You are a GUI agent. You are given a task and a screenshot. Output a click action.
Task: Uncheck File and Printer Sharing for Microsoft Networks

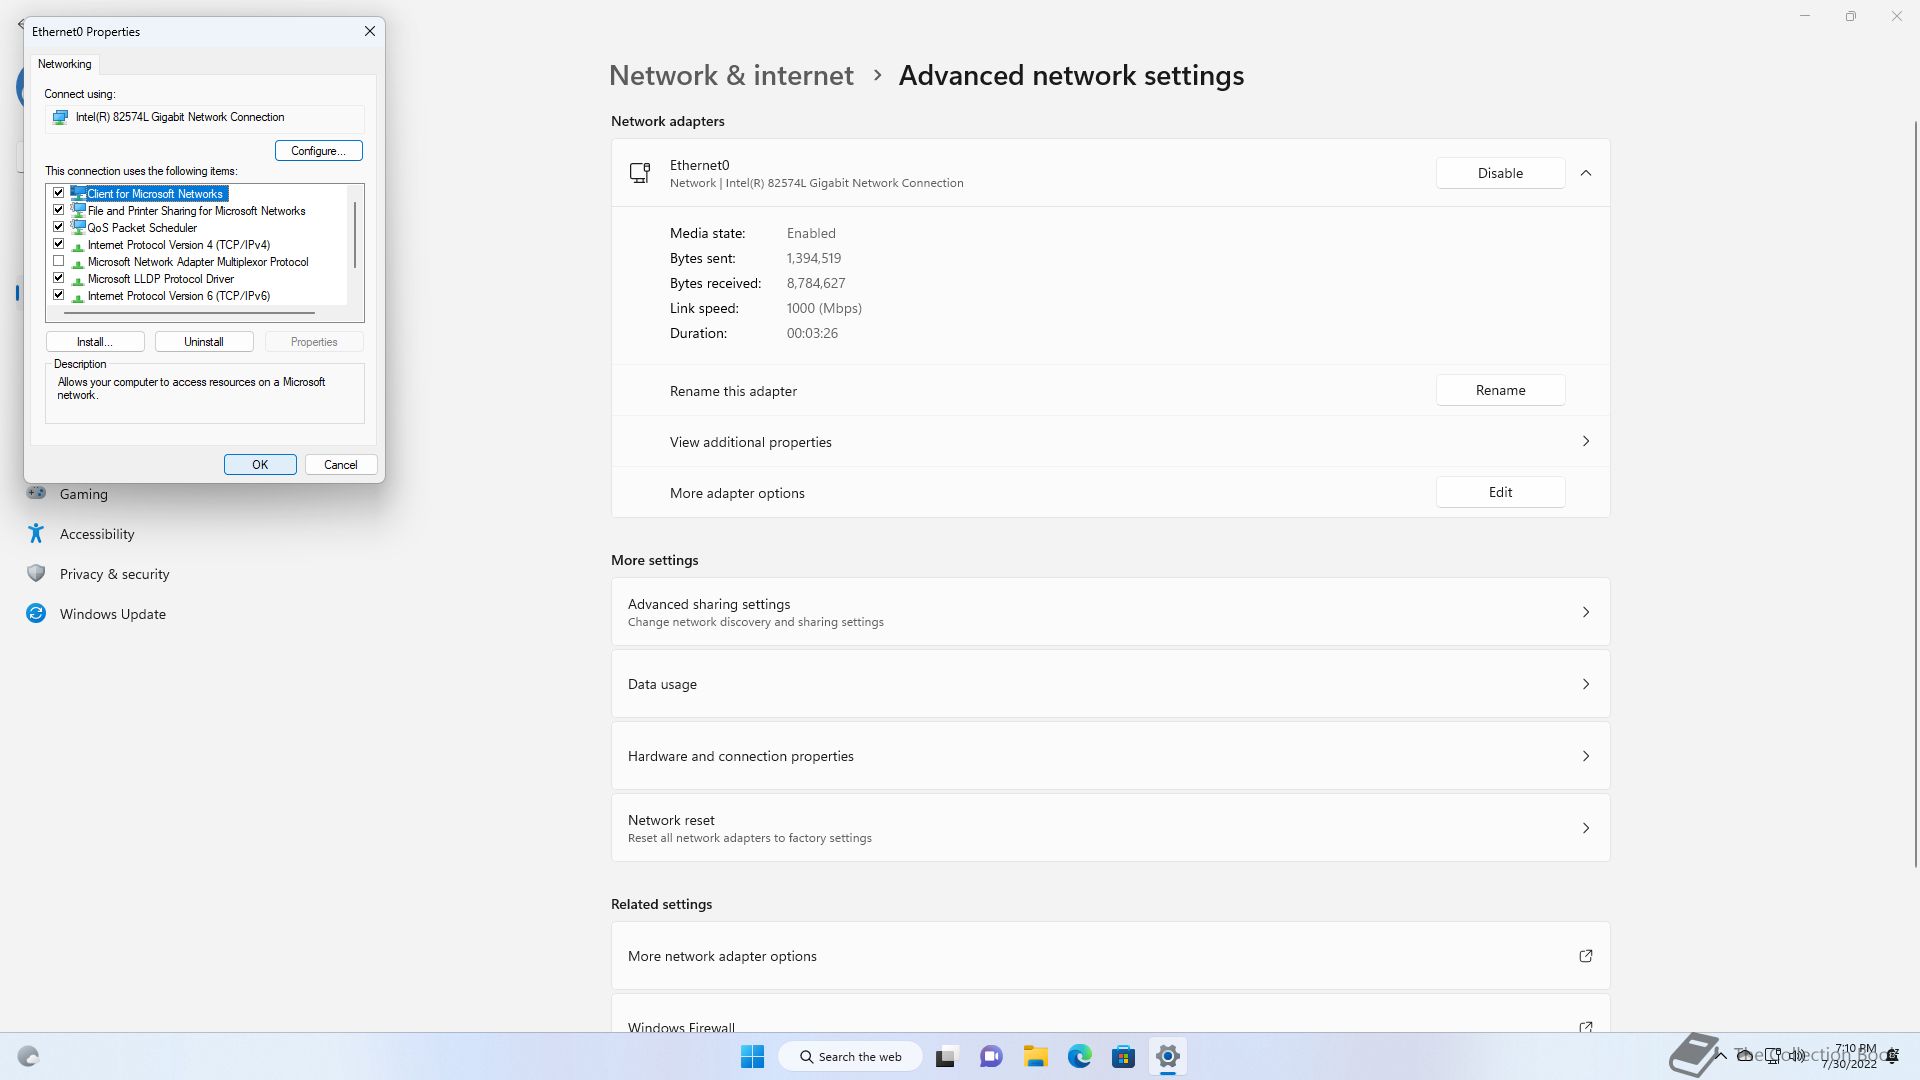[59, 210]
